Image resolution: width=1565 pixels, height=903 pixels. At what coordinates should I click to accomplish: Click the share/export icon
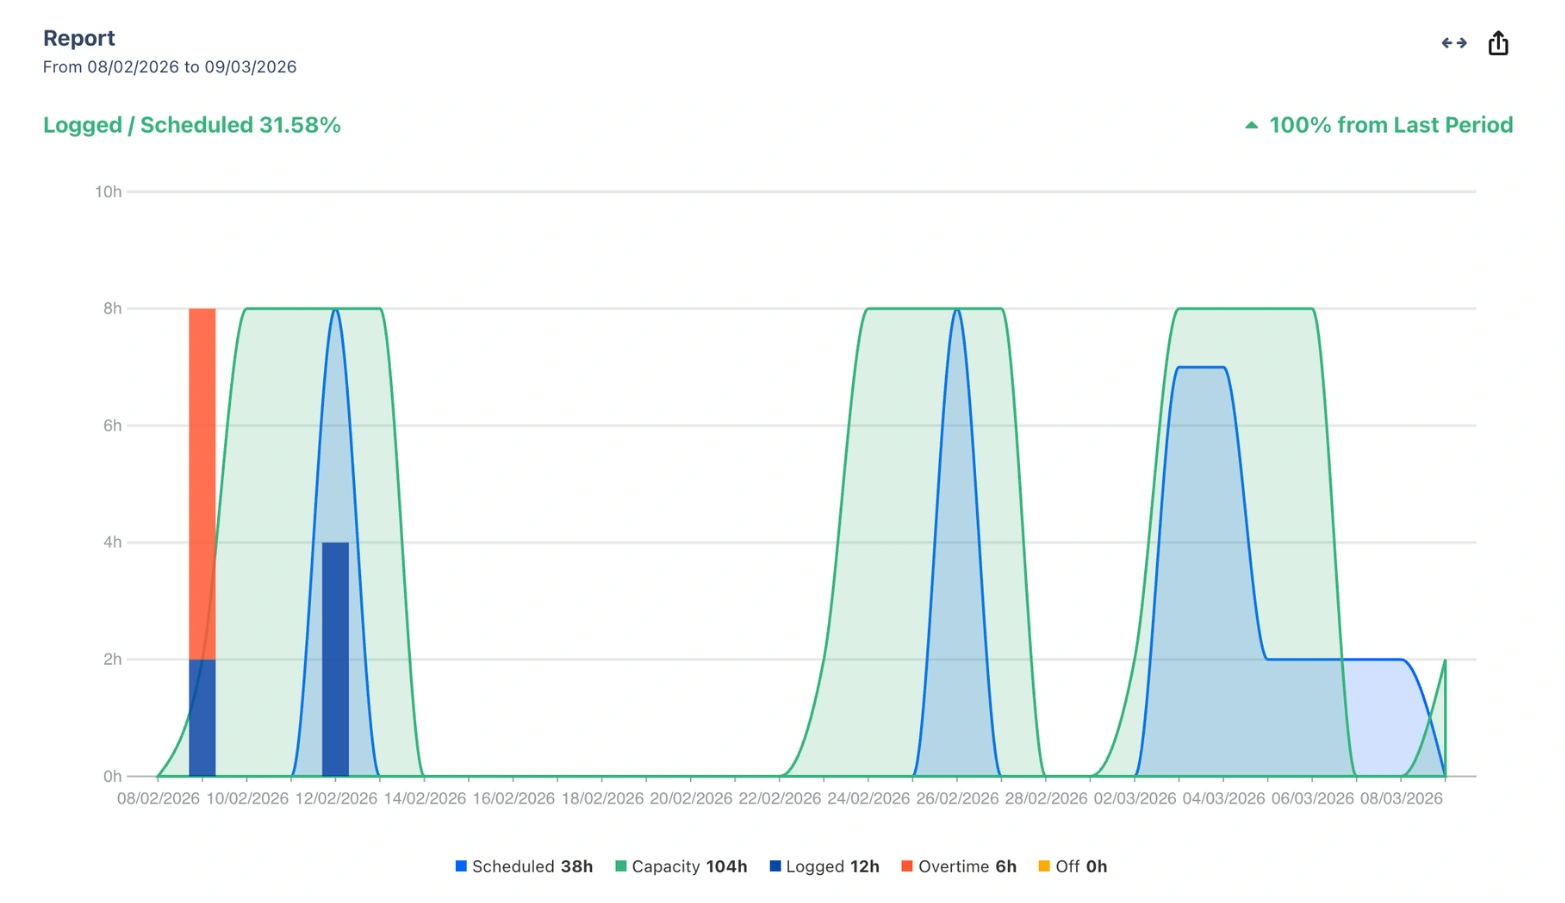pos(1498,43)
